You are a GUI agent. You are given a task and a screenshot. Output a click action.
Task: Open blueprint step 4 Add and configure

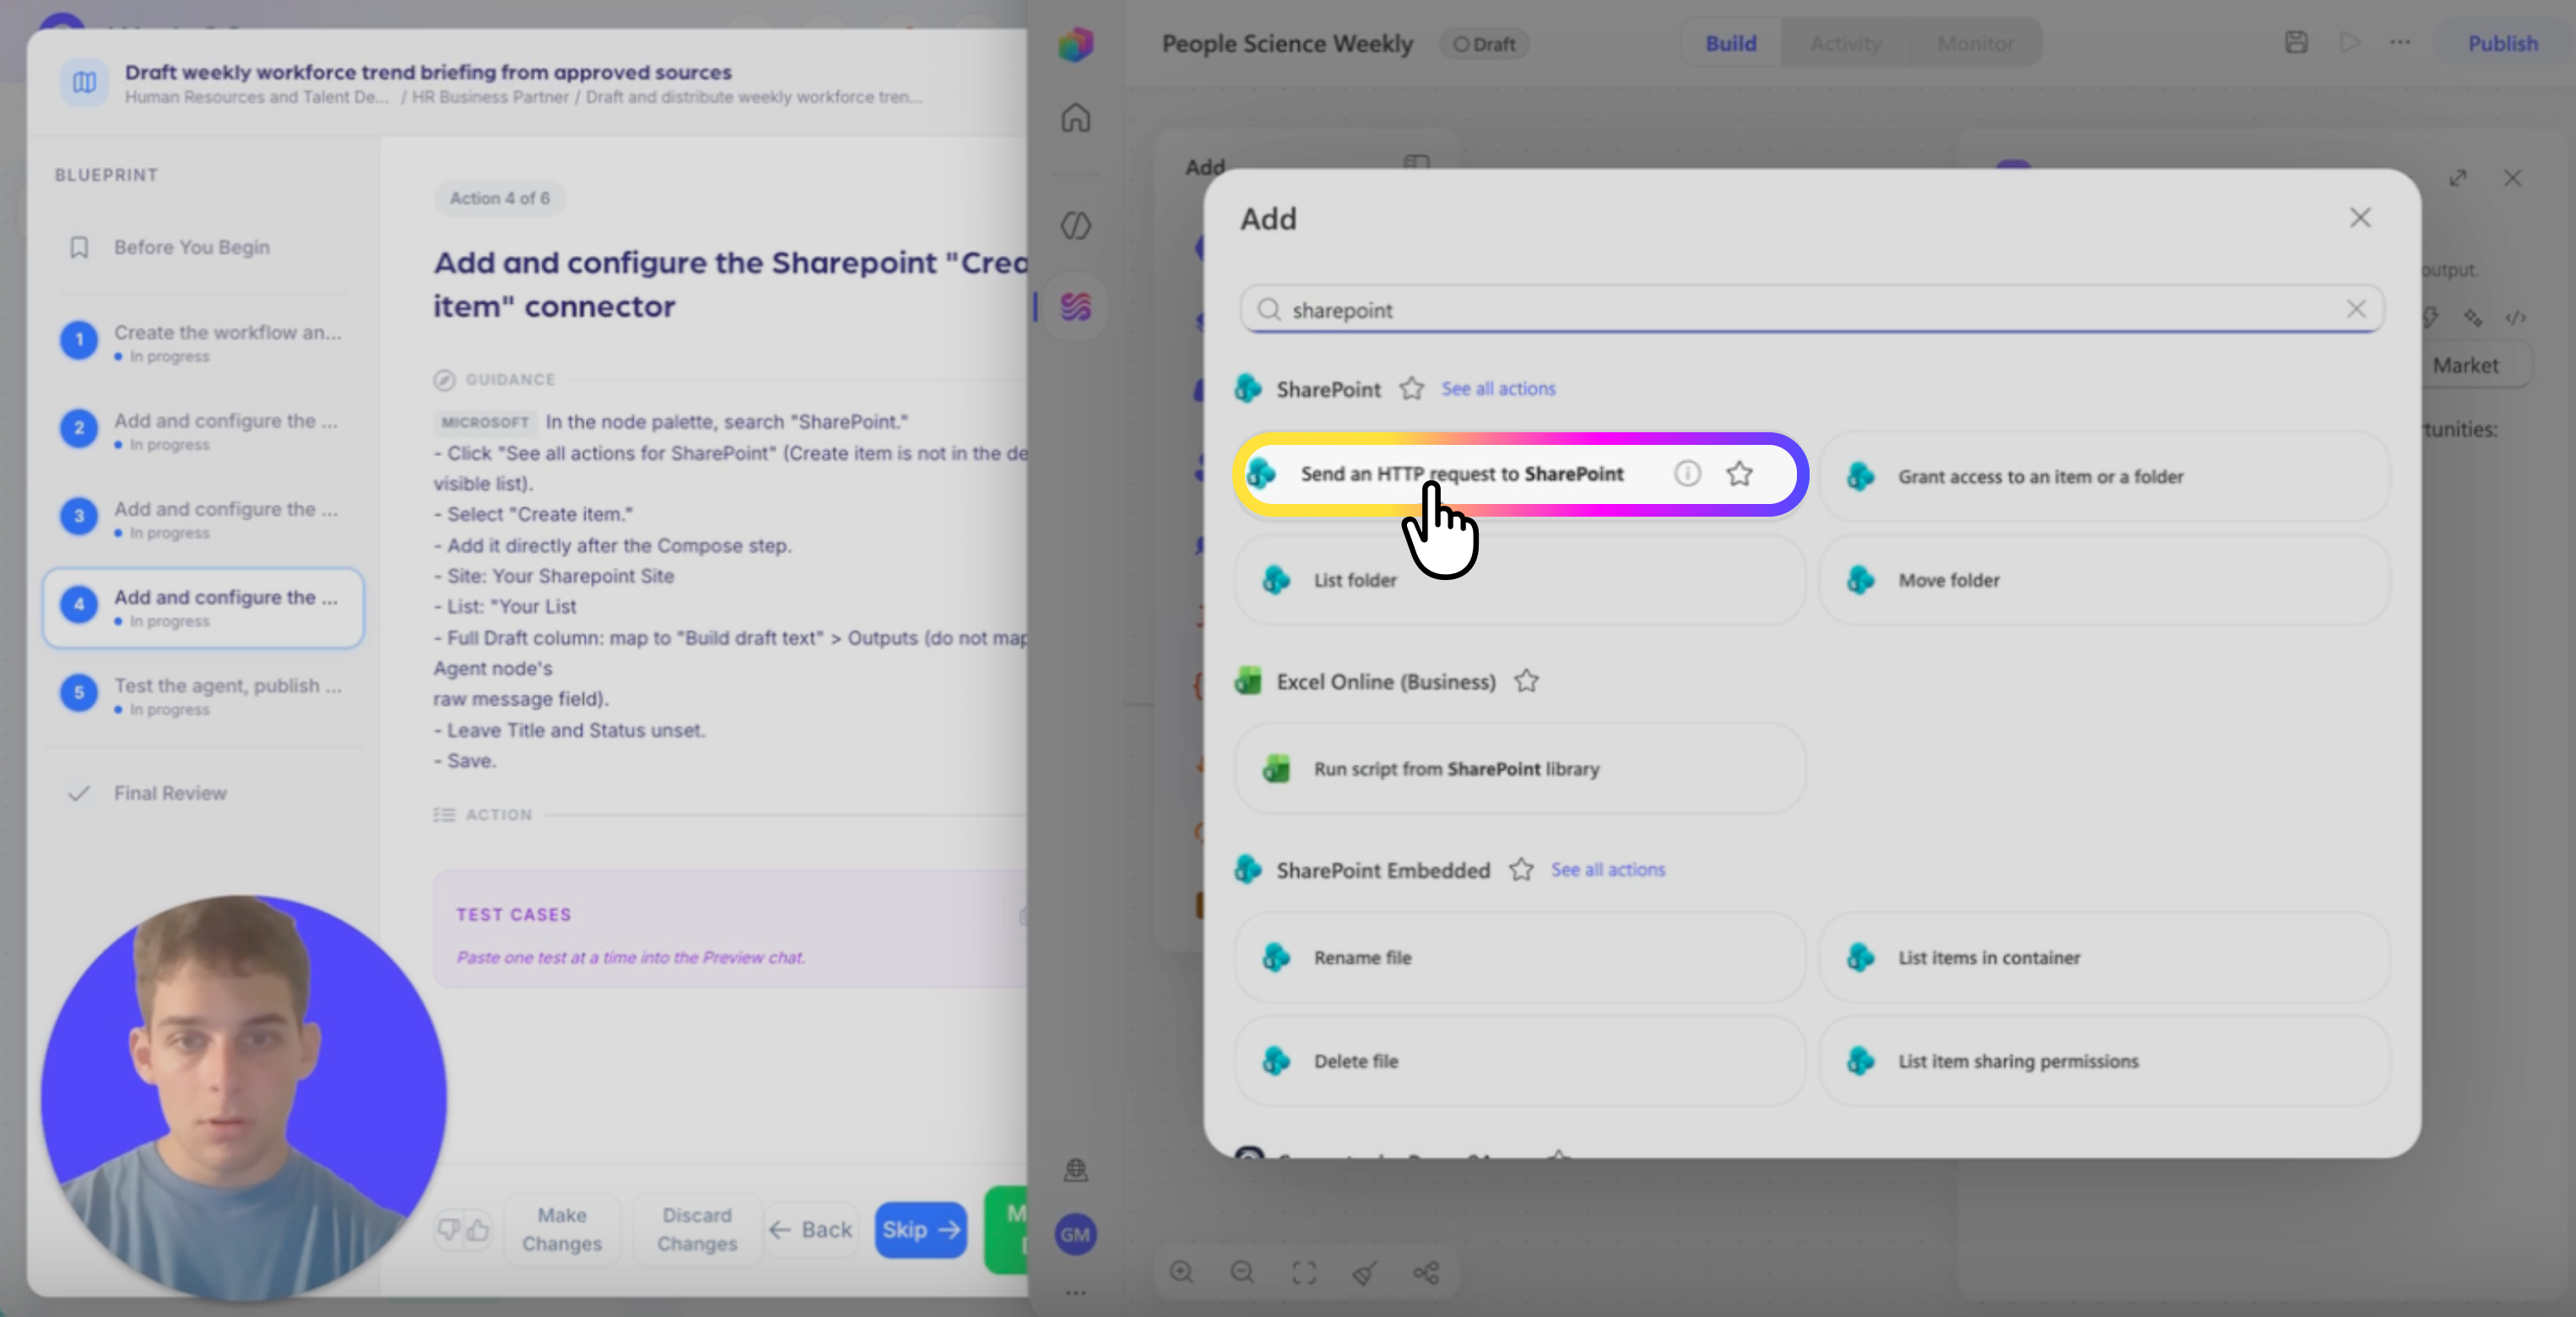point(204,607)
